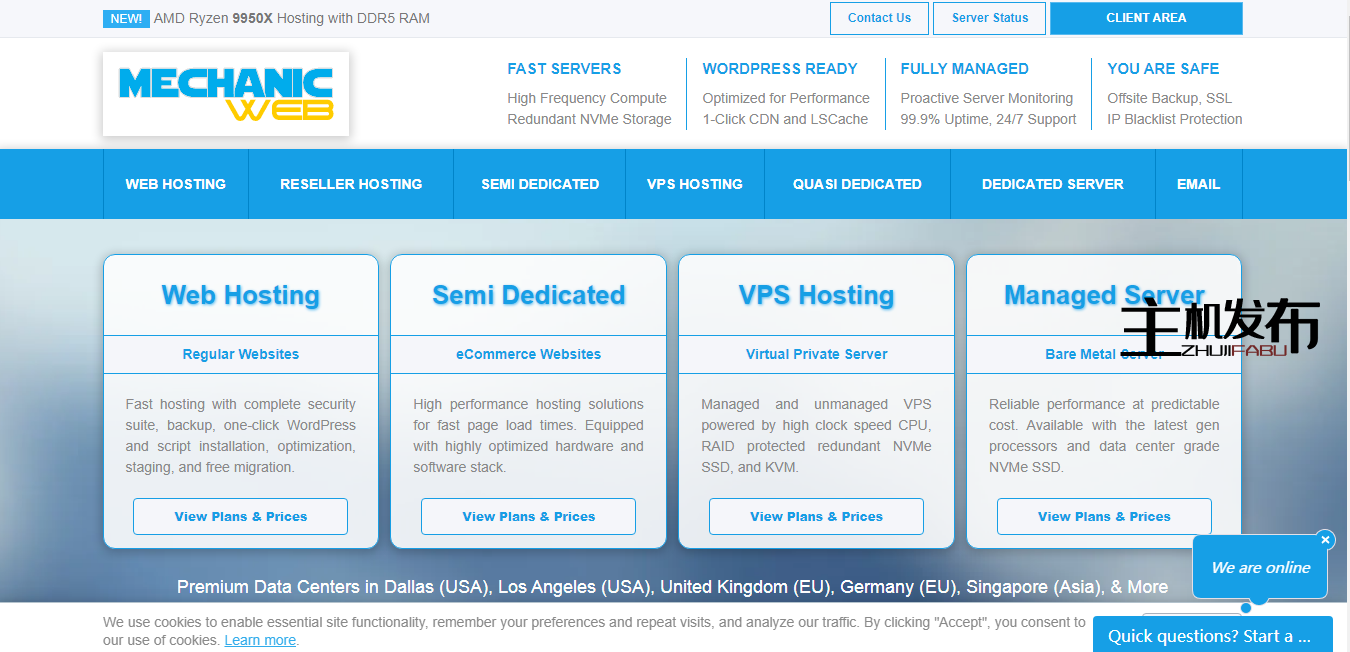
Task: Select Quasi Dedicated menu item
Action: (857, 184)
